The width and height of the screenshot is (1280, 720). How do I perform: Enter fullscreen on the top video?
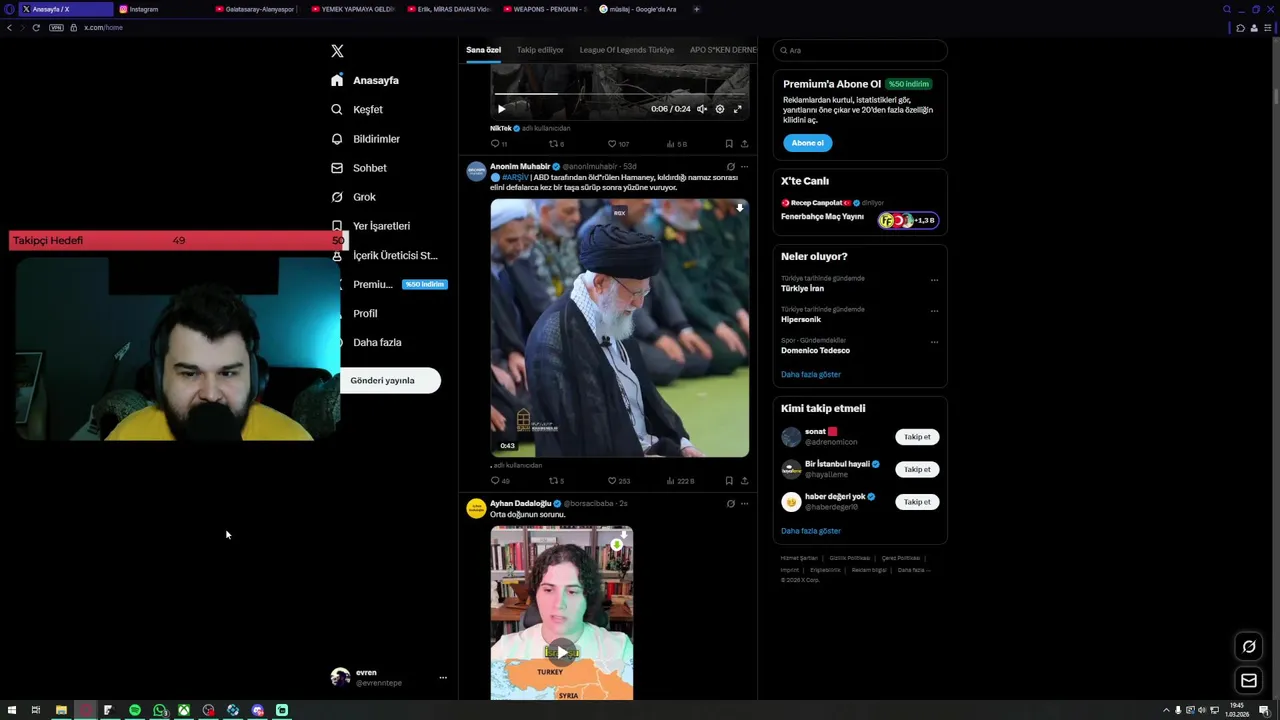click(738, 109)
